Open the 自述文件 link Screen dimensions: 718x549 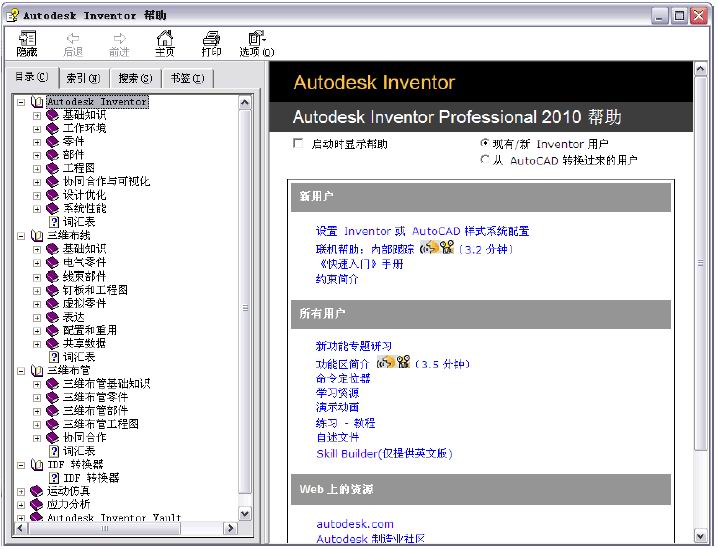pyautogui.click(x=338, y=437)
